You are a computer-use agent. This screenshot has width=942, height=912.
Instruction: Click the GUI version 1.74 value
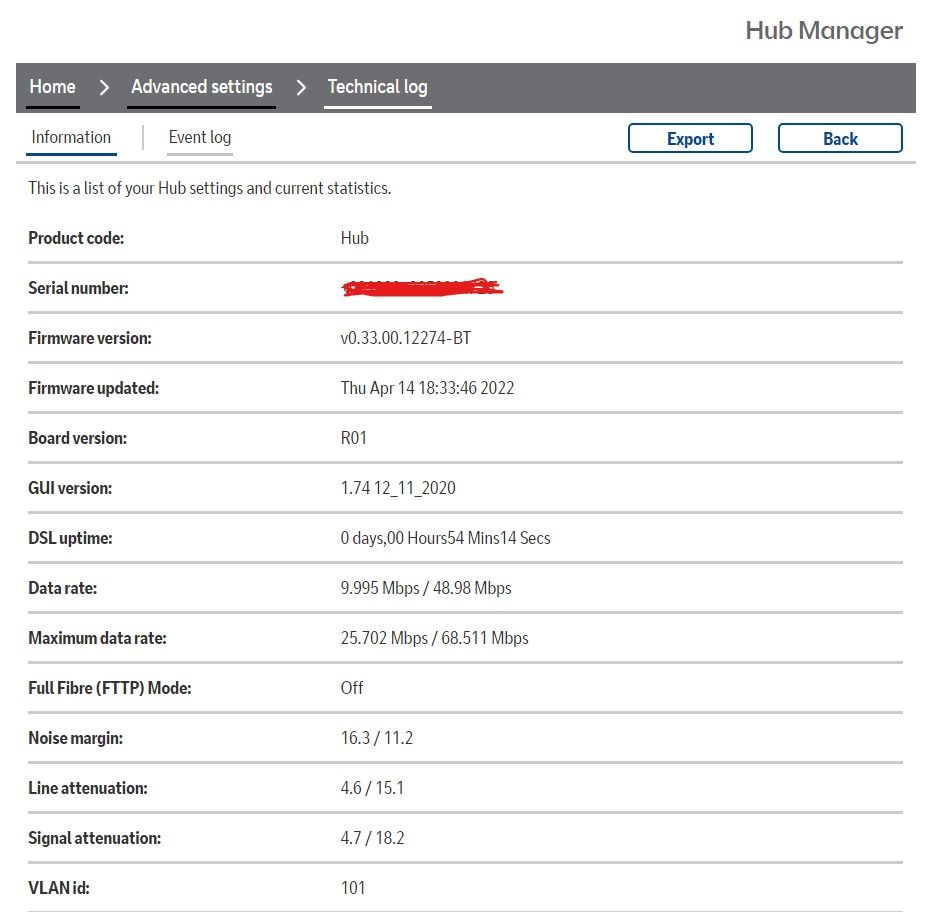point(397,488)
